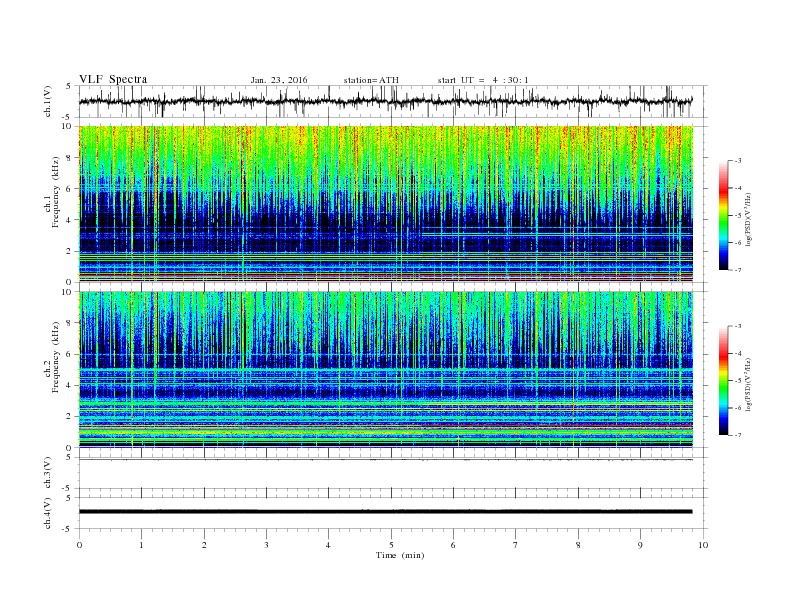Click the lower color scale bar beside ch.2
The width and height of the screenshot is (792, 612).
(x=723, y=380)
